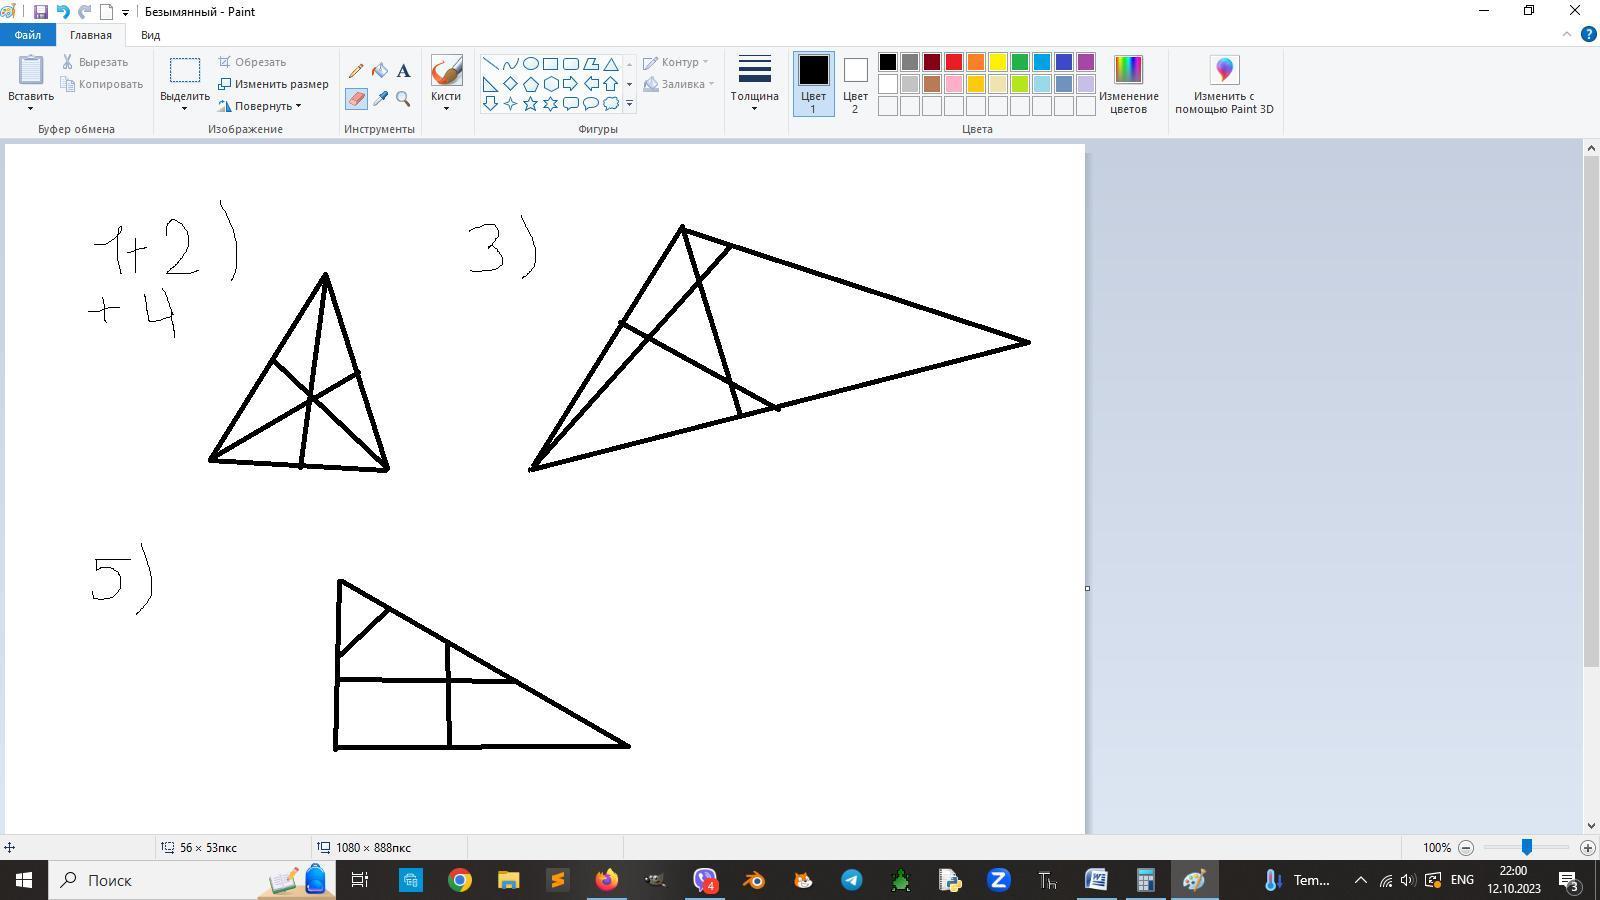This screenshot has height=900, width=1600.
Task: Open Windows Start menu
Action: point(24,880)
